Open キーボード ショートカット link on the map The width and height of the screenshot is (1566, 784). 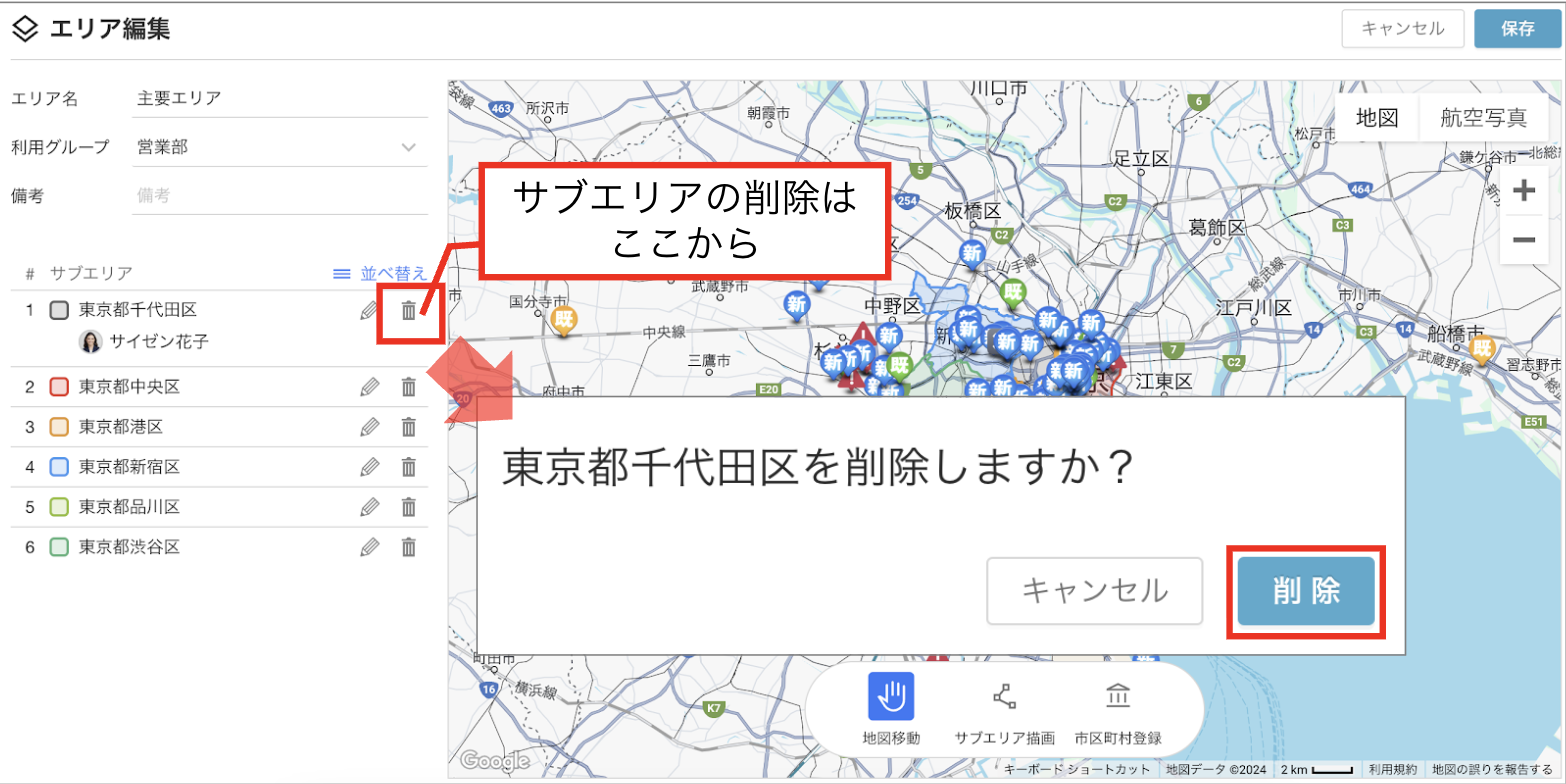click(1078, 770)
